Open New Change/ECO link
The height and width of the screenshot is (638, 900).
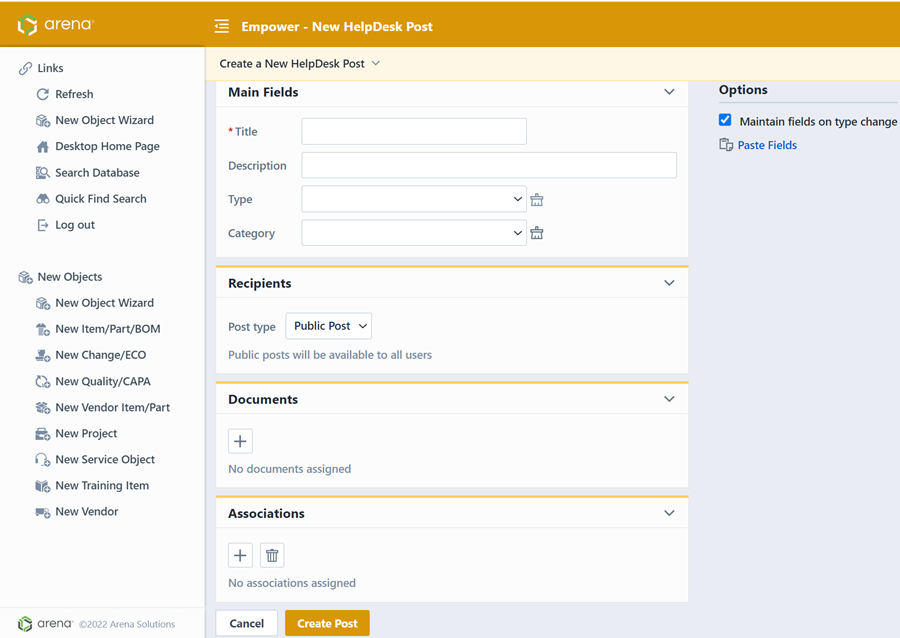click(100, 355)
